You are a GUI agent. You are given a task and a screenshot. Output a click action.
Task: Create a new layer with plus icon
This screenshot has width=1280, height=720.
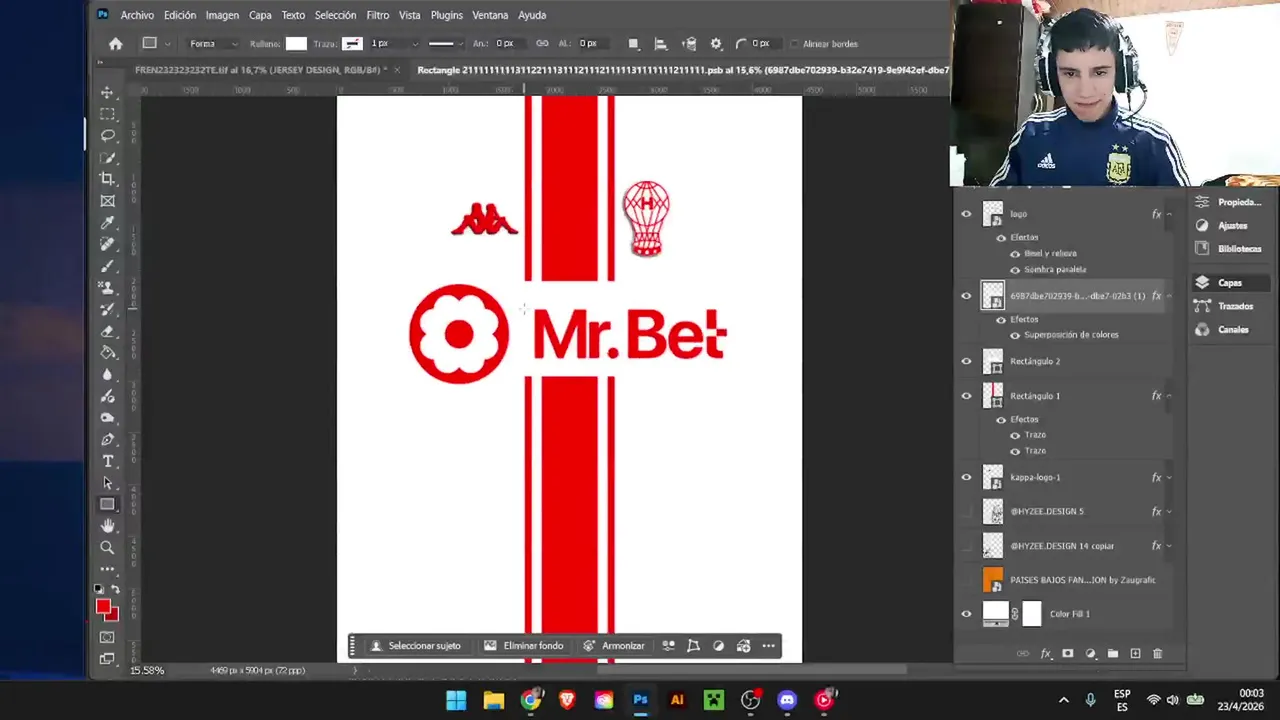(x=1135, y=653)
